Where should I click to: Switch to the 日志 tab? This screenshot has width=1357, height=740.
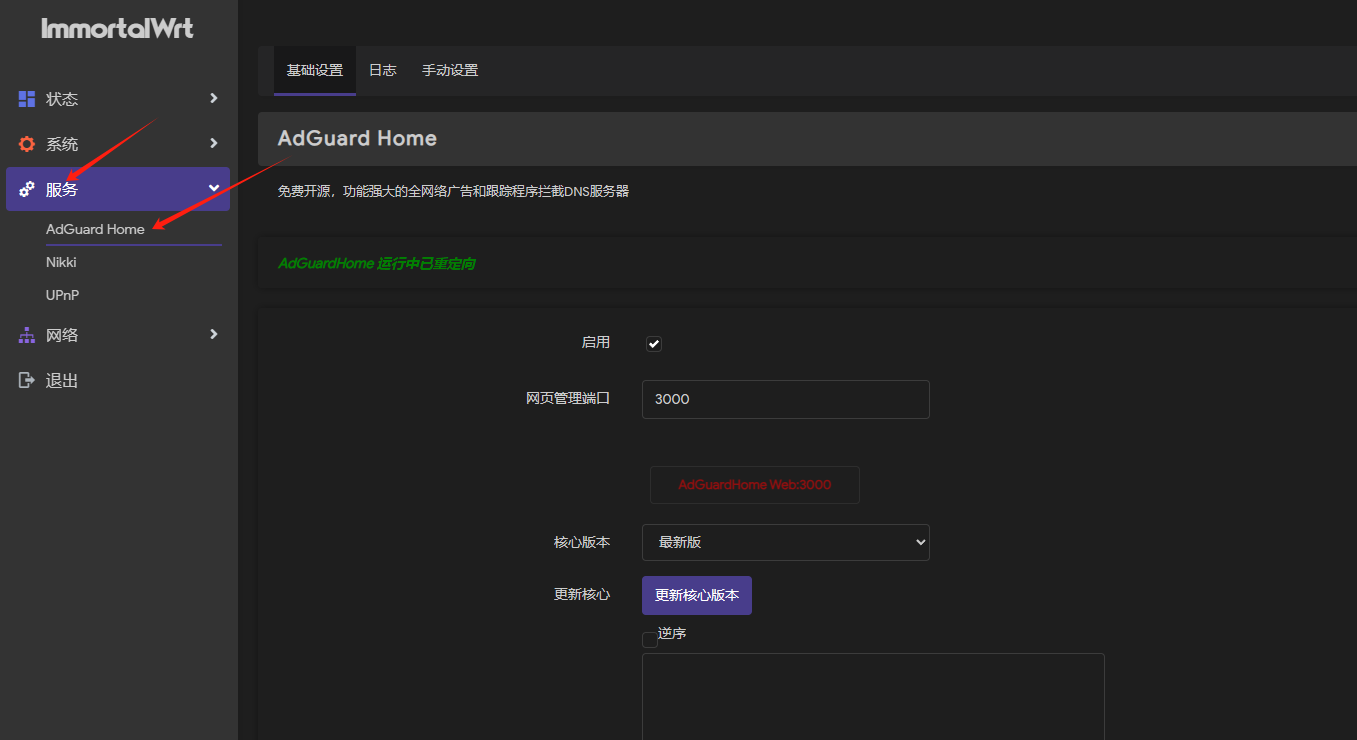tap(382, 70)
